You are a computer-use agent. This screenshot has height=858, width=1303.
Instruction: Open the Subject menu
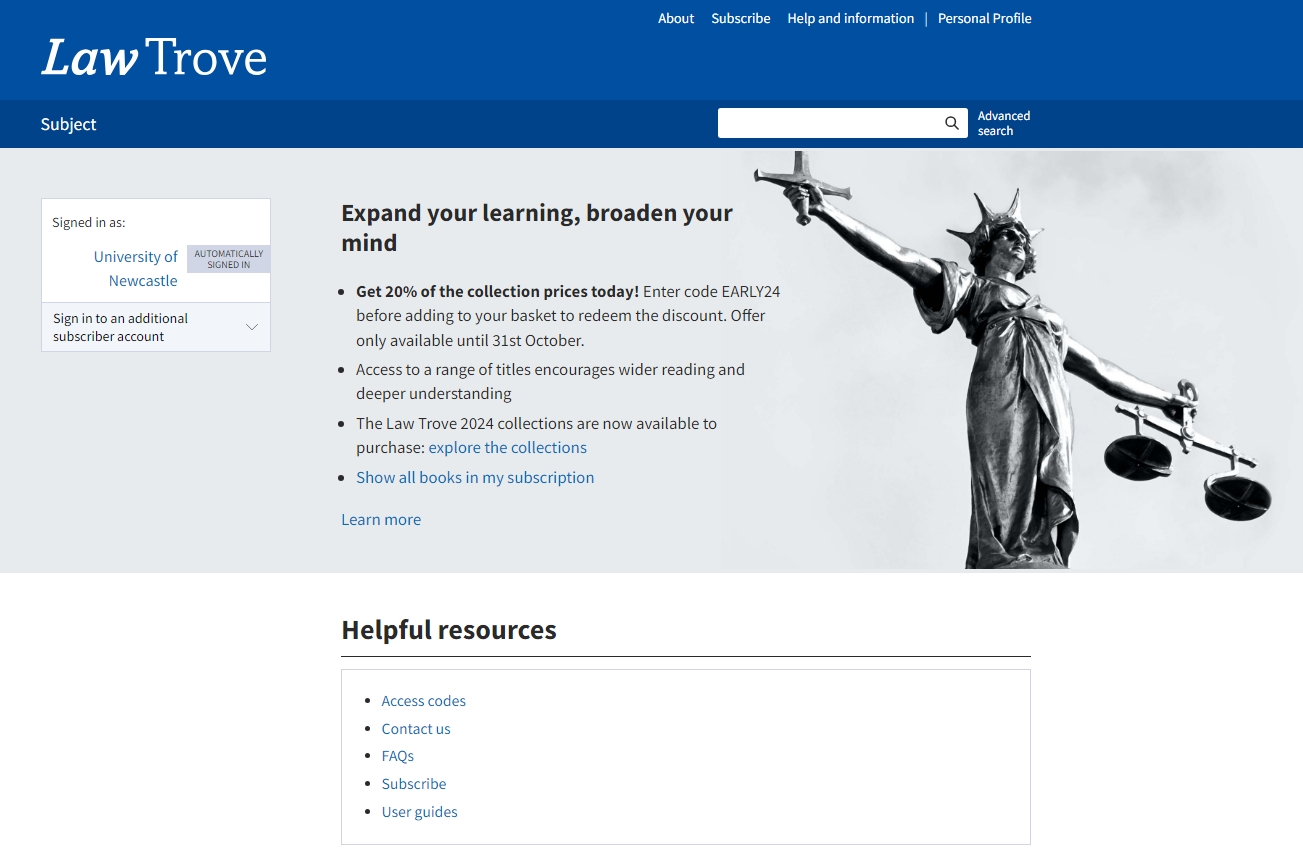coord(68,124)
